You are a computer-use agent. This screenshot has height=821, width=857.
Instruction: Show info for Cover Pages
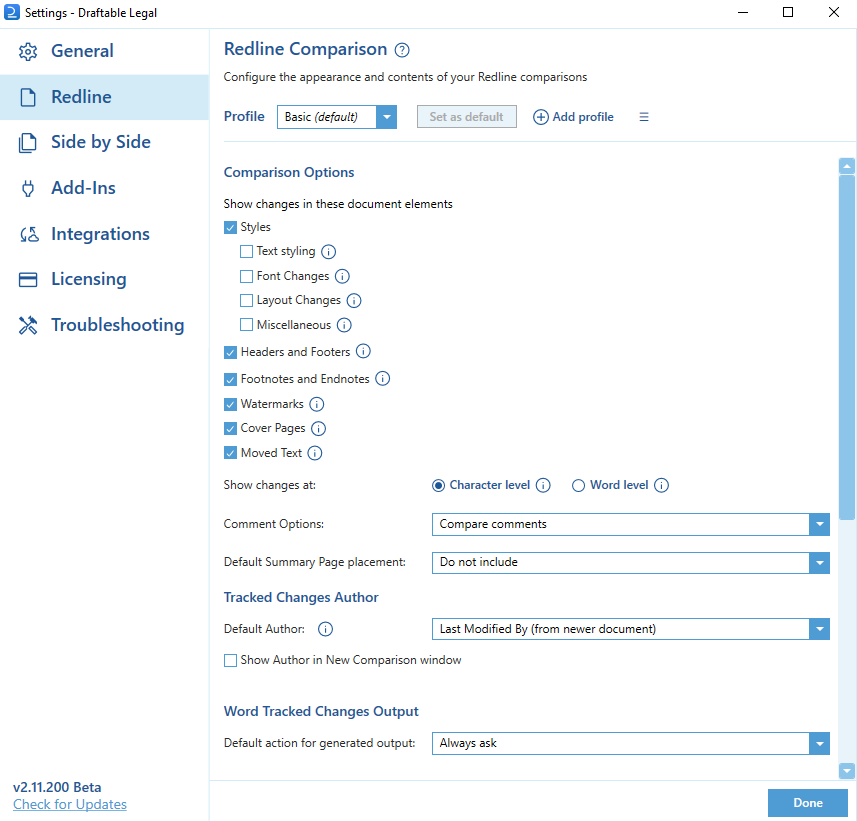pyautogui.click(x=319, y=429)
